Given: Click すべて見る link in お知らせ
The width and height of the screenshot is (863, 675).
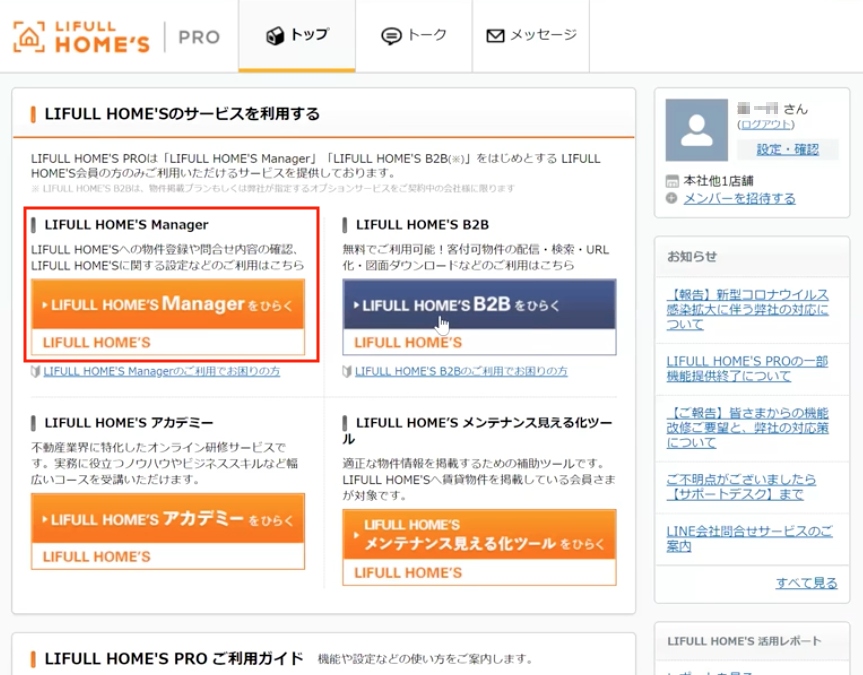Looking at the screenshot, I should (x=806, y=583).
